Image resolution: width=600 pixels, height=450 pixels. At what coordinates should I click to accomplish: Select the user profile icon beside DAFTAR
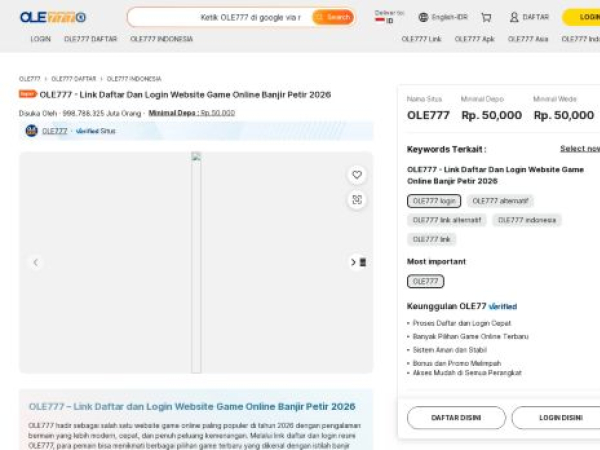click(514, 17)
